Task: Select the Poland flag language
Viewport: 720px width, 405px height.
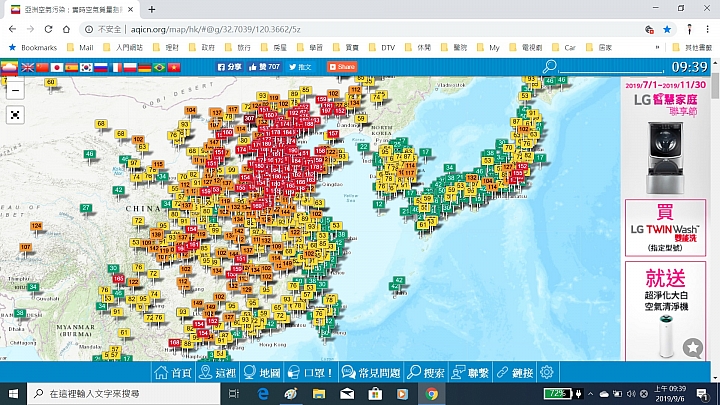Action: (130, 68)
